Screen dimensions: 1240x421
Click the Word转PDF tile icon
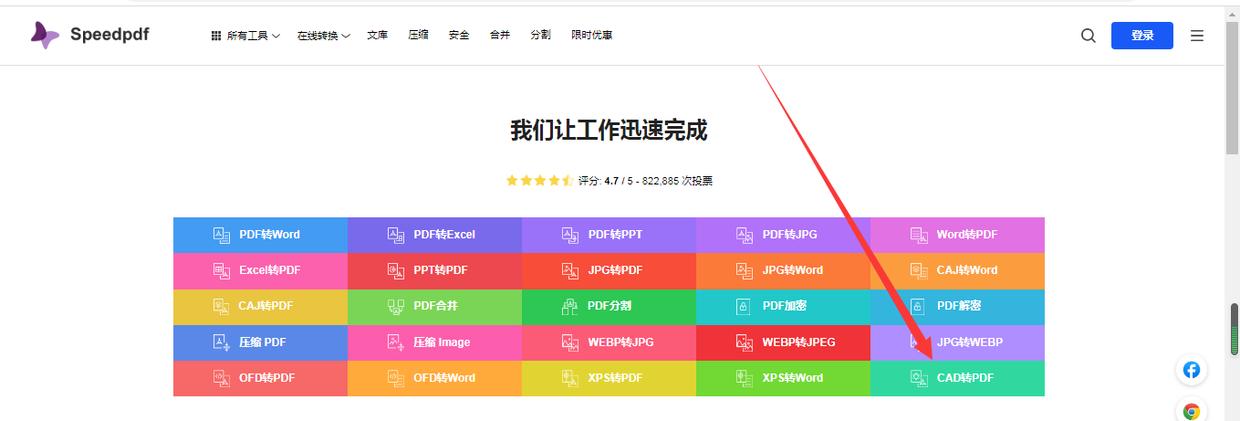pos(919,235)
